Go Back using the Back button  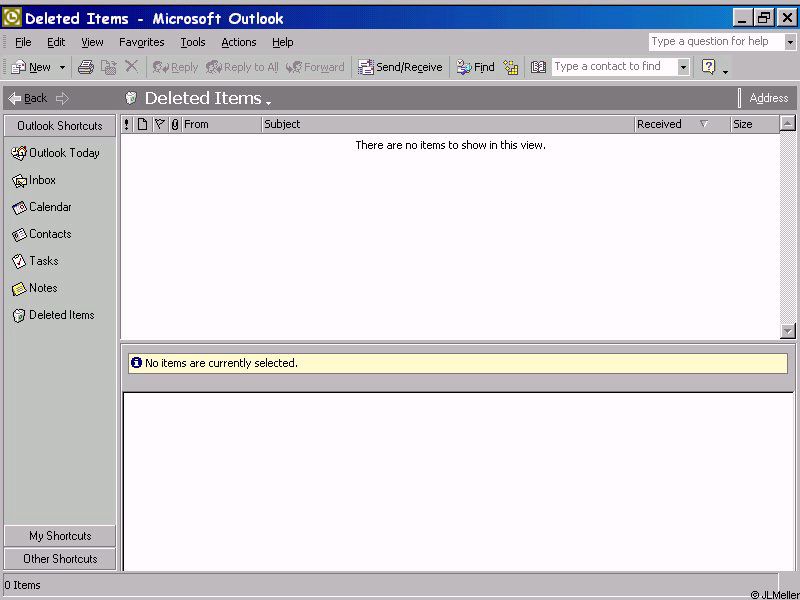(28, 98)
